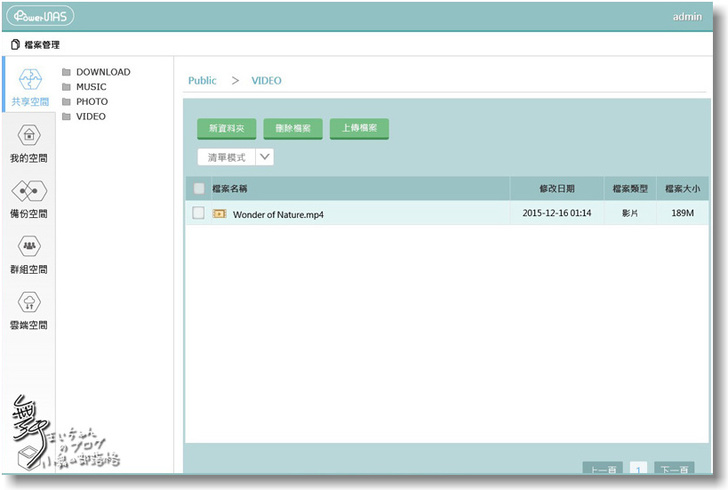Screen dimensions: 728x490
Task: Click the 上傳檔案 upload file button
Action: (359, 129)
